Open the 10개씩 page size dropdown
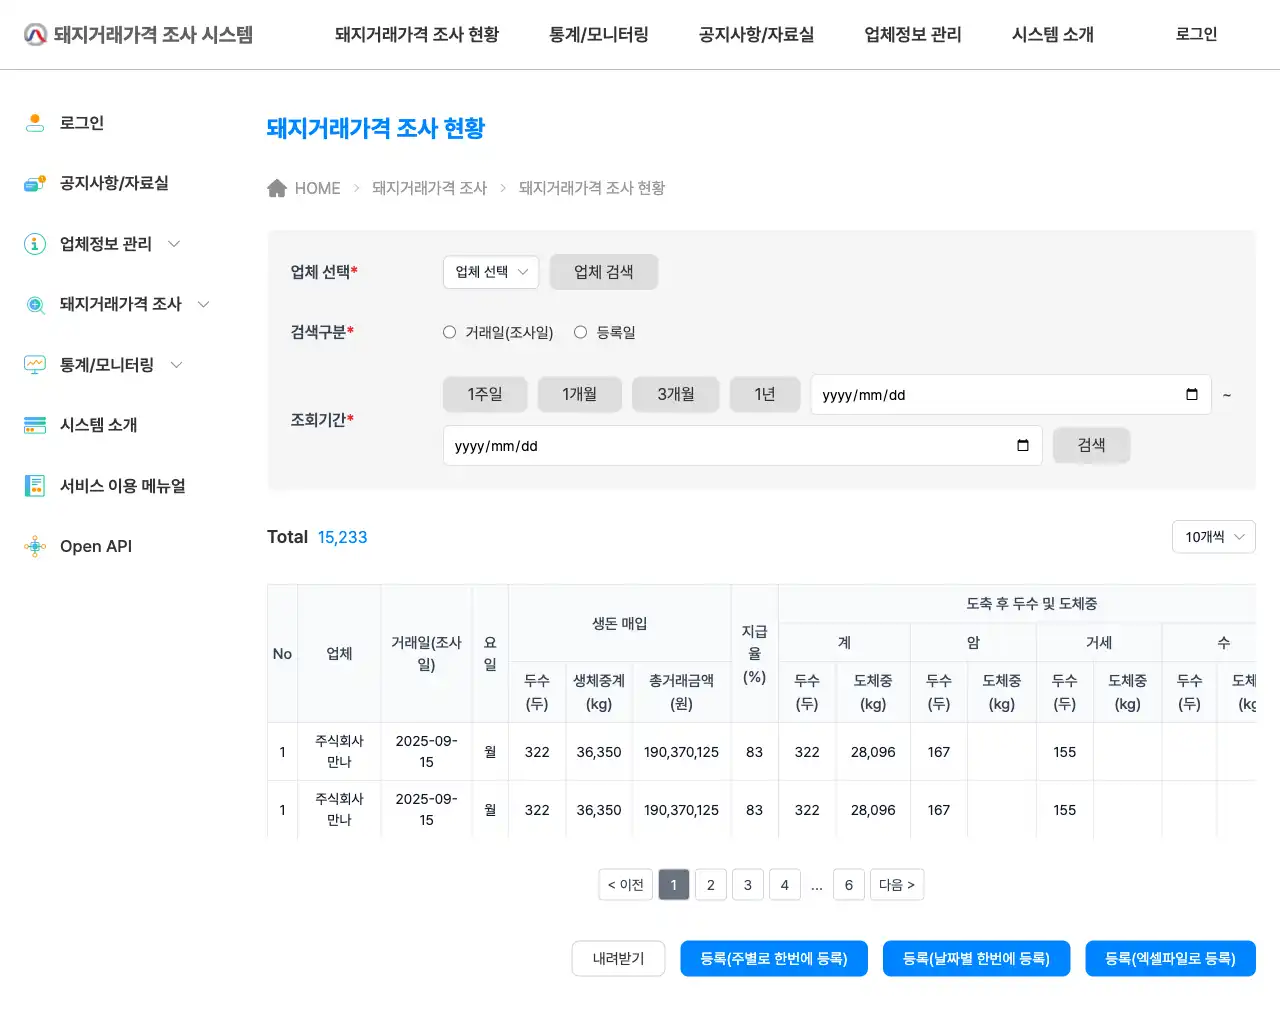 point(1213,537)
